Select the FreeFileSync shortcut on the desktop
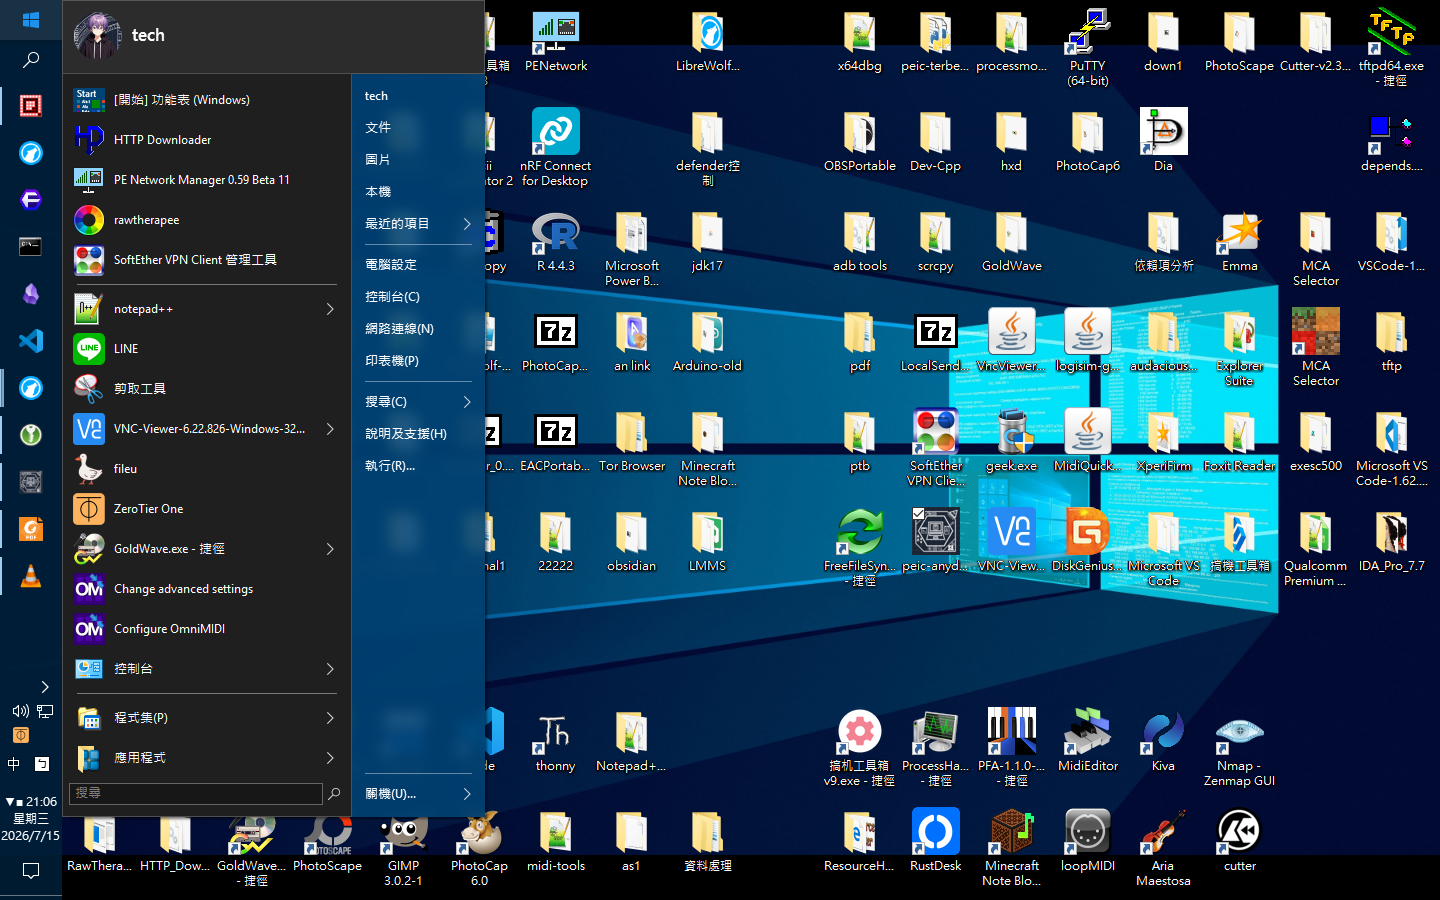This screenshot has height=900, width=1440. pyautogui.click(x=860, y=547)
